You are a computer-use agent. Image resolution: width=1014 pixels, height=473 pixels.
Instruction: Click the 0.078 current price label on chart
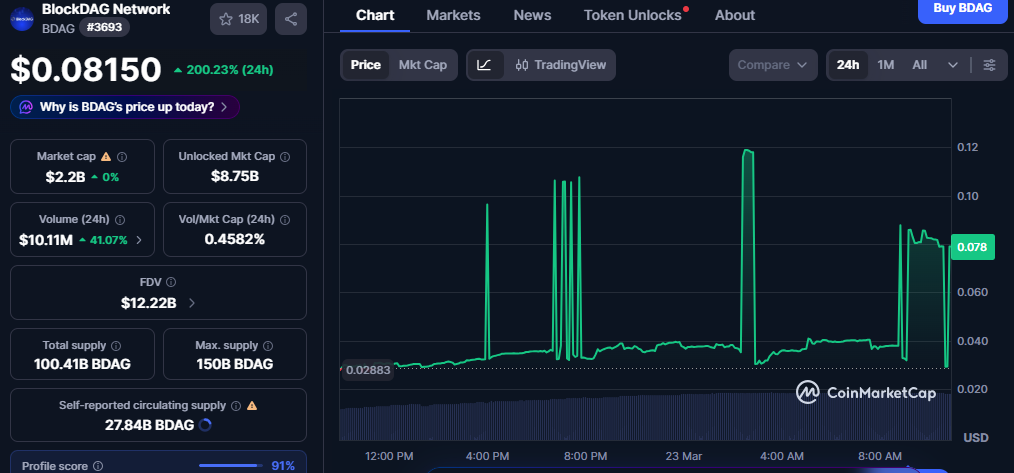tap(972, 247)
